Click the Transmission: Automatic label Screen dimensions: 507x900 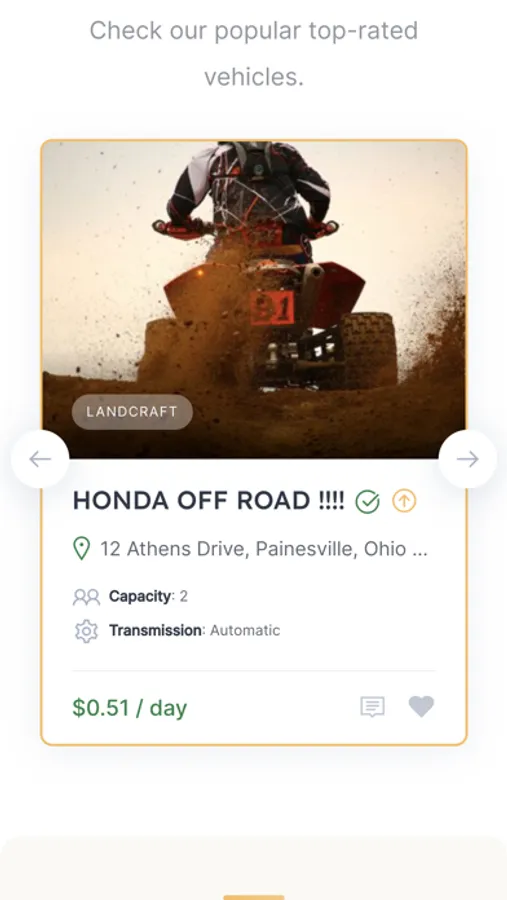pyautogui.click(x=195, y=630)
